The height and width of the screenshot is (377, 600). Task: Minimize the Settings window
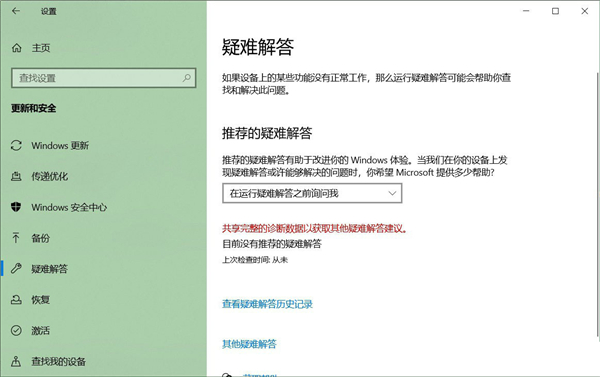coord(526,11)
